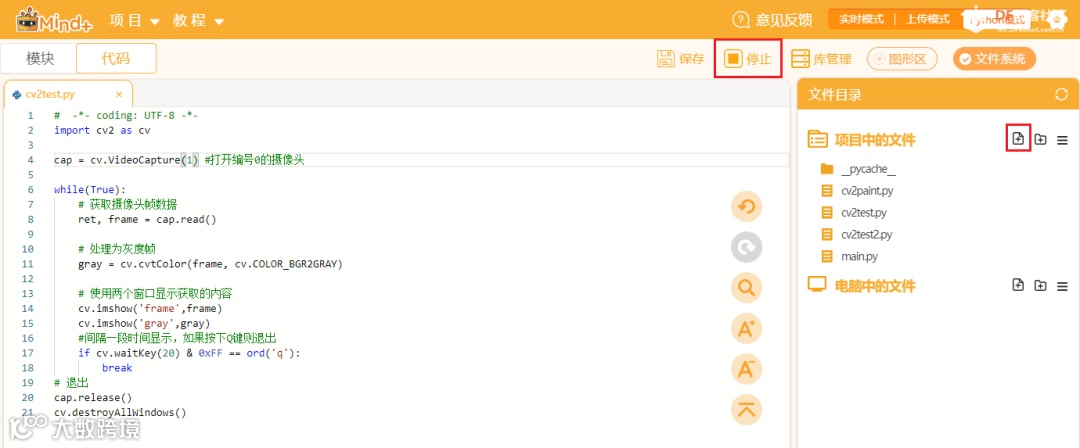The image size is (1080, 448).
Task: Click the 保存 save button
Action: 681,59
